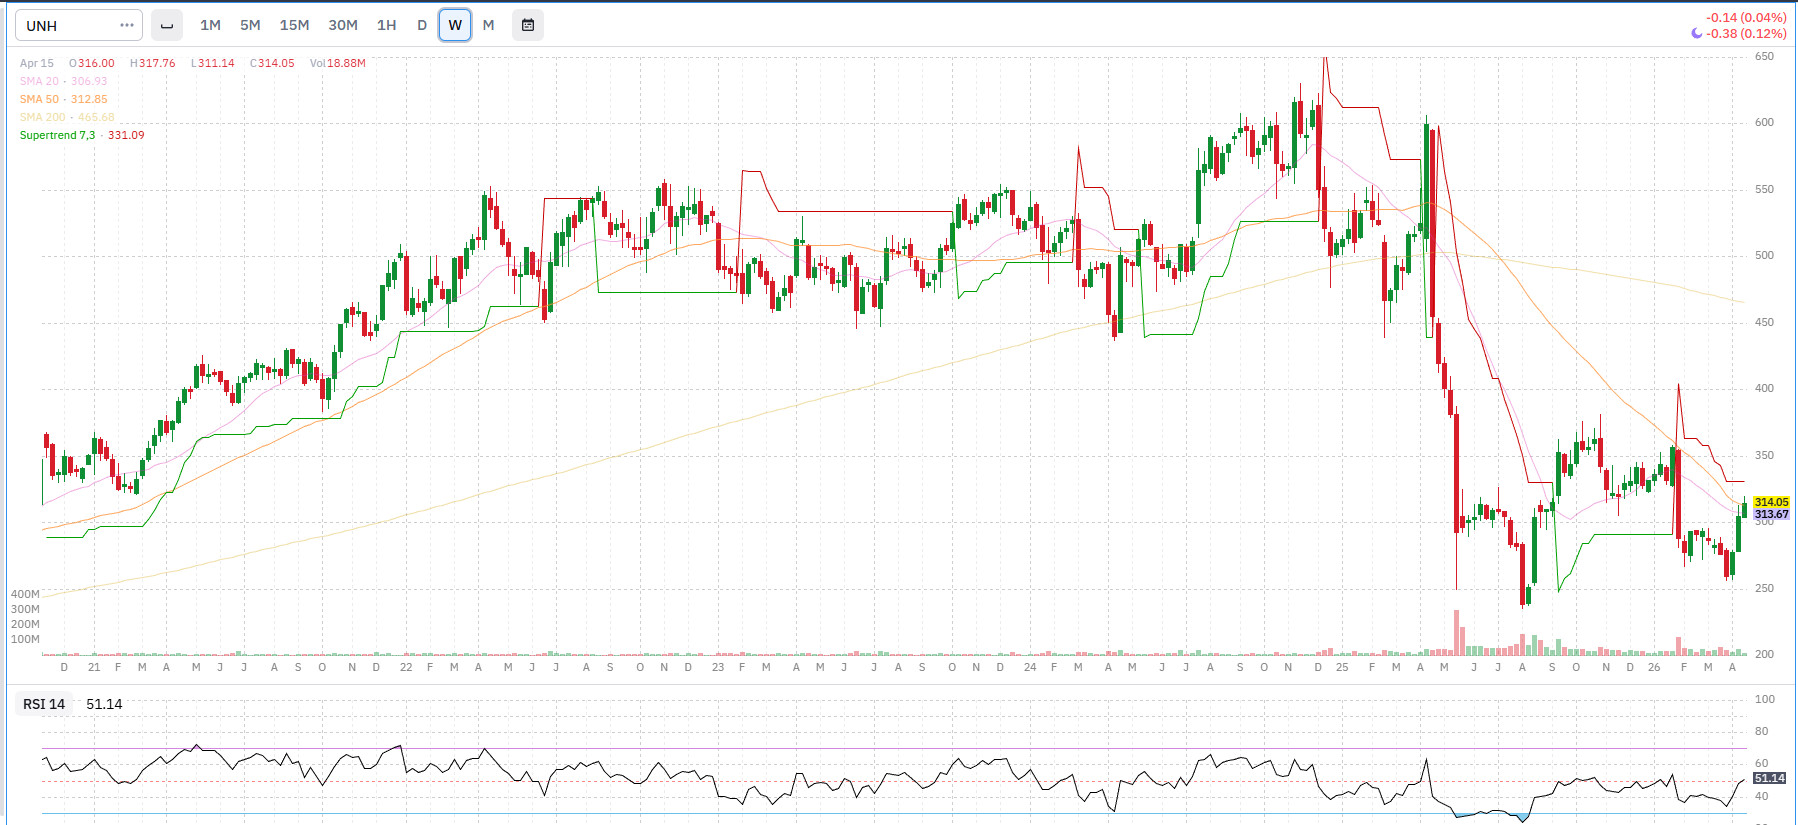Click the calendar date range icon

(528, 25)
